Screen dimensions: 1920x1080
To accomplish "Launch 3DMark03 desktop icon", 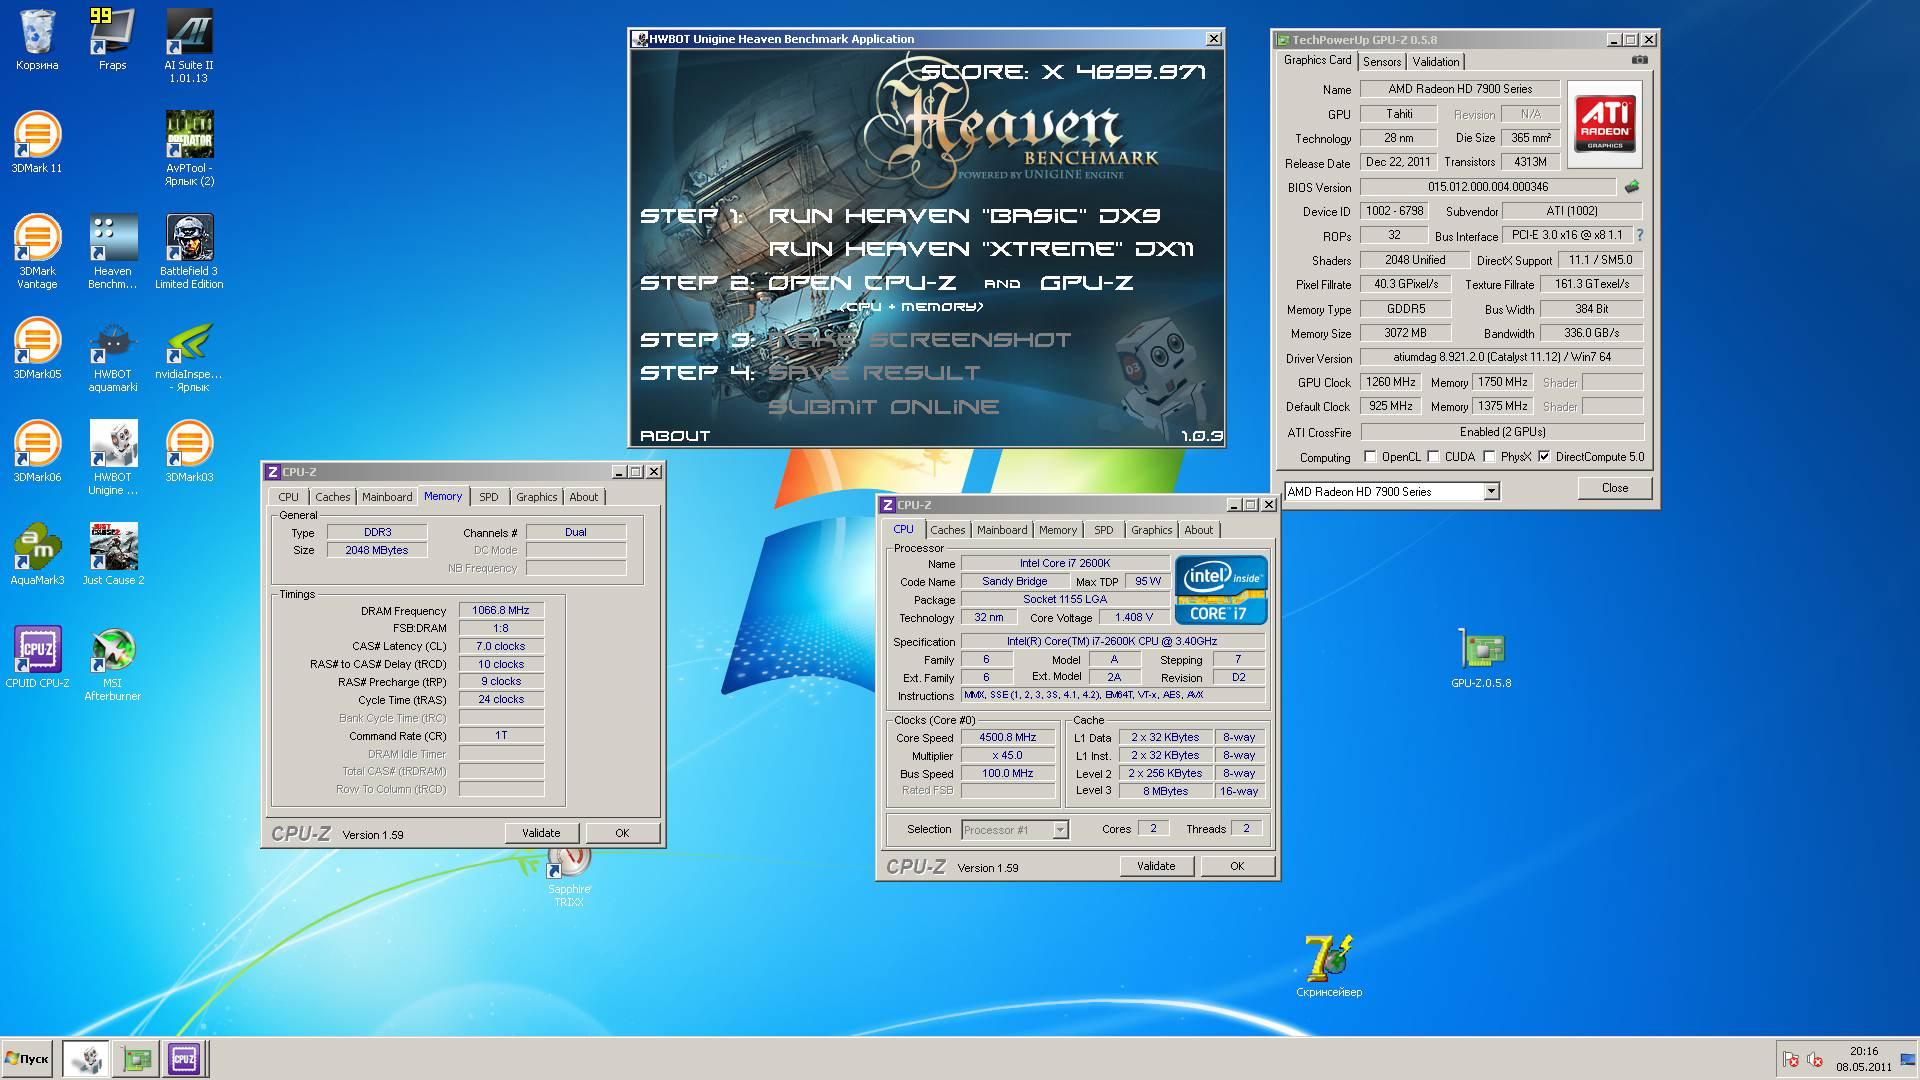I will [189, 452].
